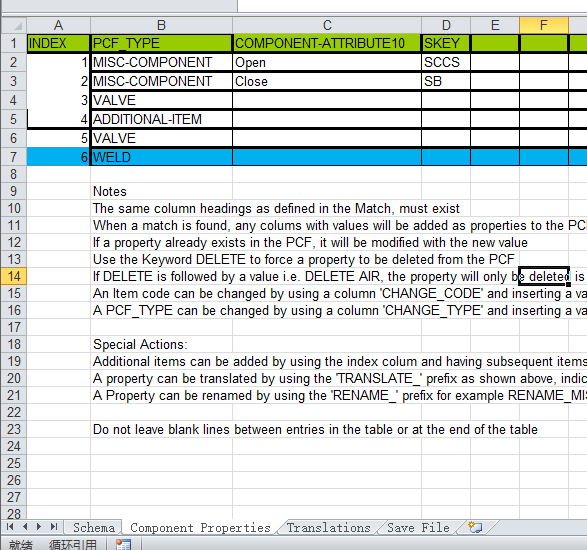Click the blue WELD cell

click(x=161, y=157)
